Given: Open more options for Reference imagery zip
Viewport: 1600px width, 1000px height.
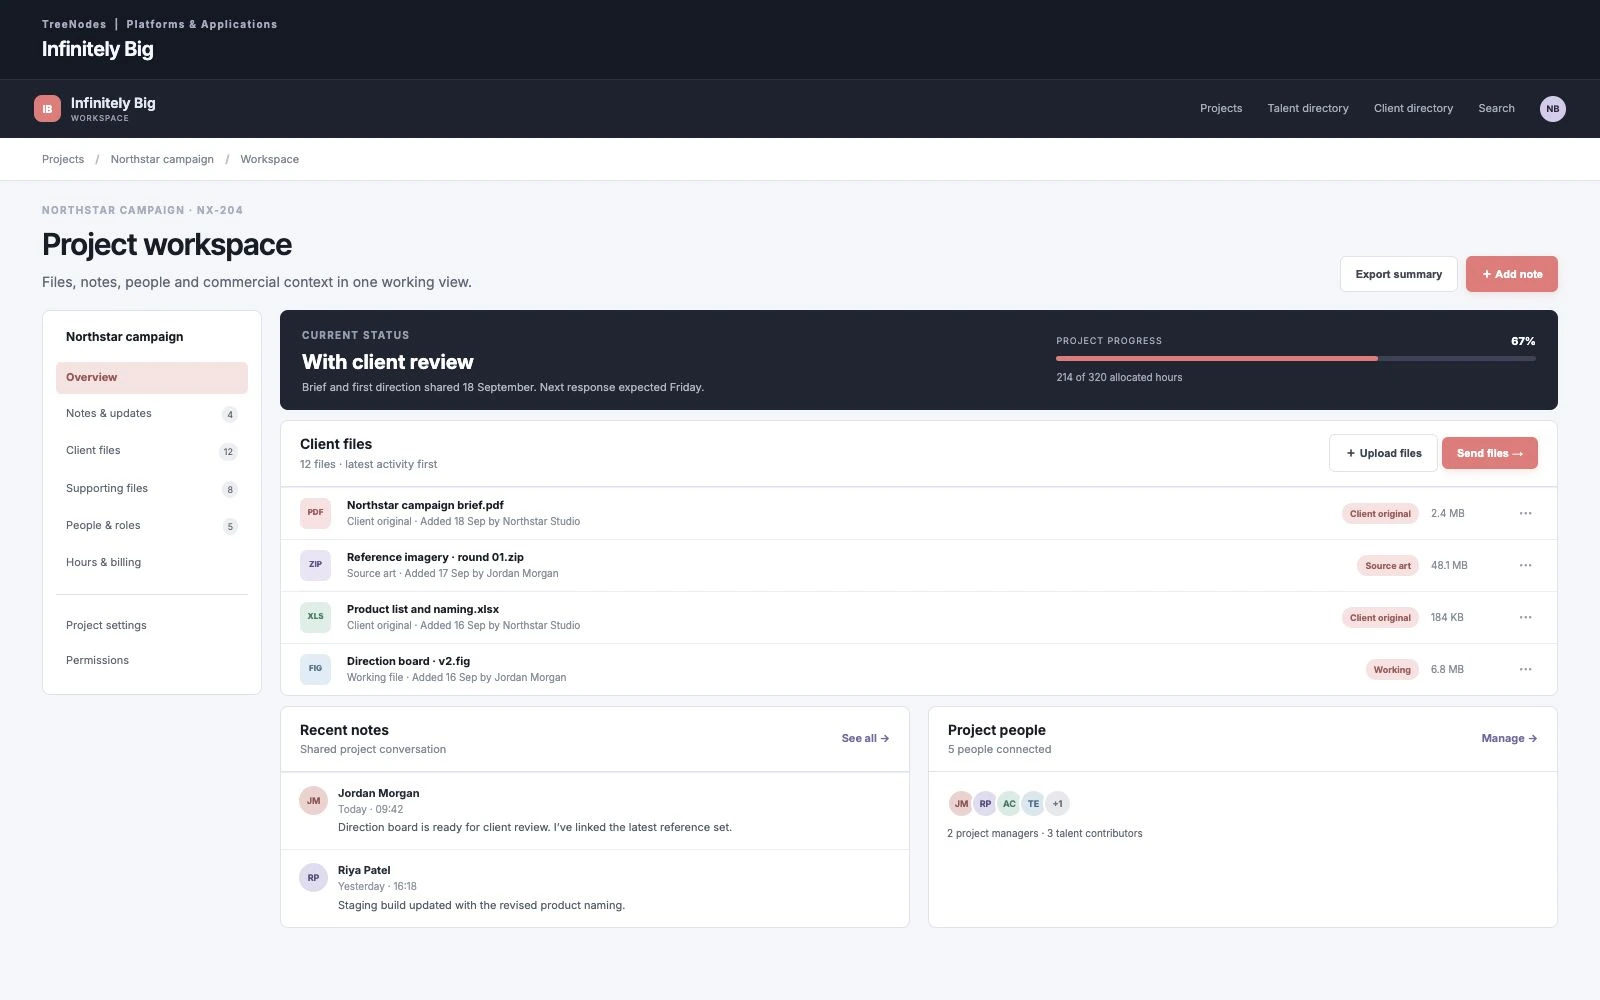Looking at the screenshot, I should coord(1525,565).
